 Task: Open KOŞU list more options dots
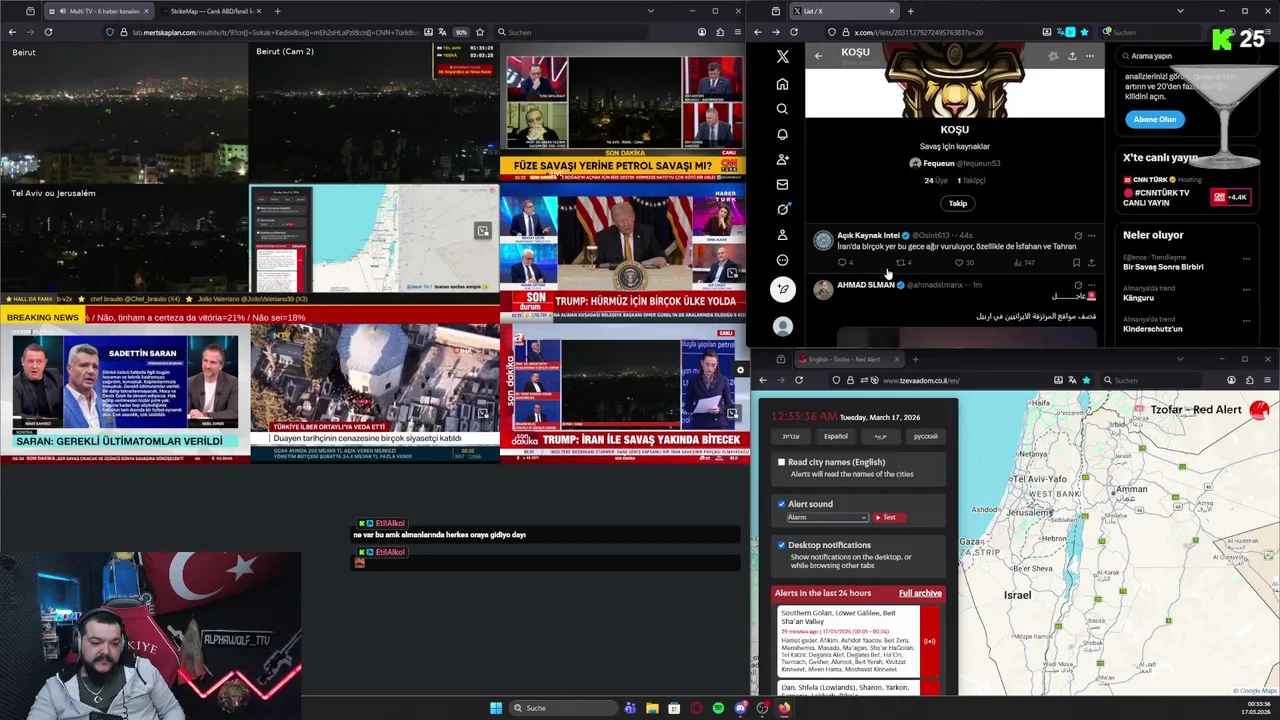tap(1090, 56)
